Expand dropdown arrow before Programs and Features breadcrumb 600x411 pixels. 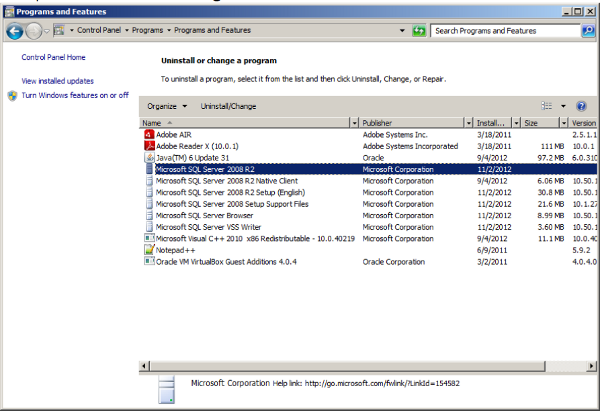pos(169,30)
